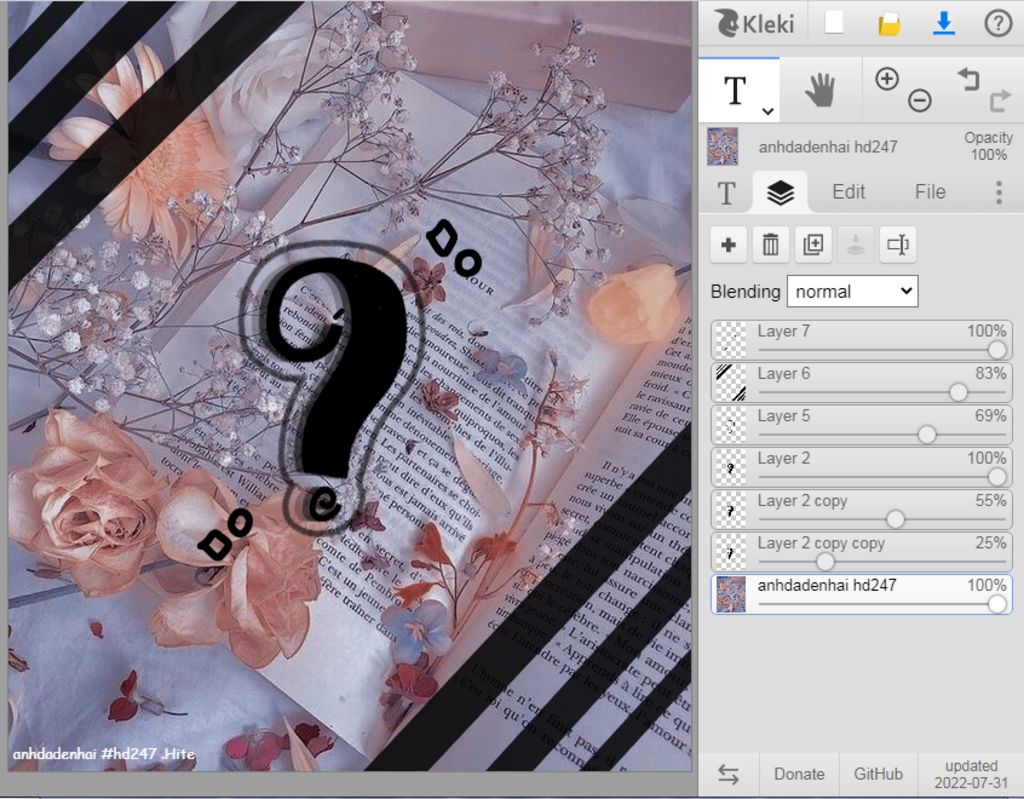
Task: Click Layer 6 striped thumbnail
Action: 731,382
